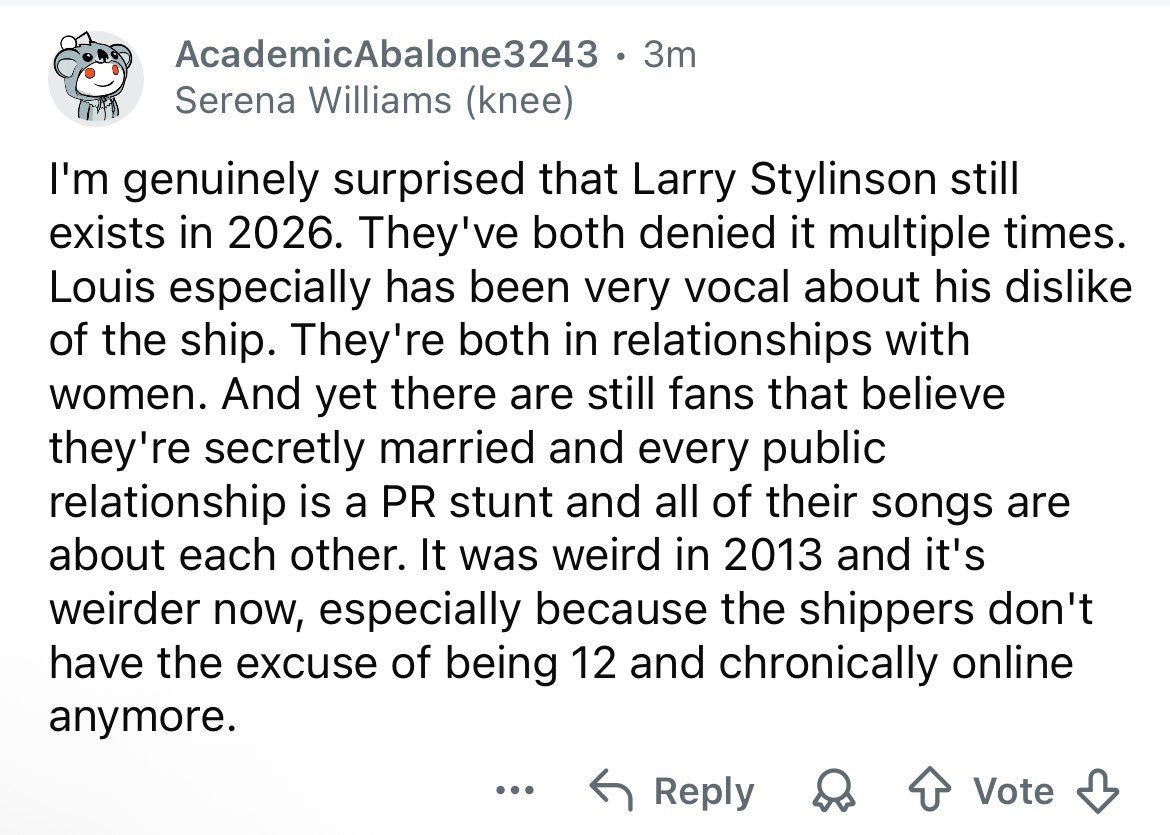Give an award using the ribbon icon
This screenshot has height=835, width=1170.
[834, 792]
